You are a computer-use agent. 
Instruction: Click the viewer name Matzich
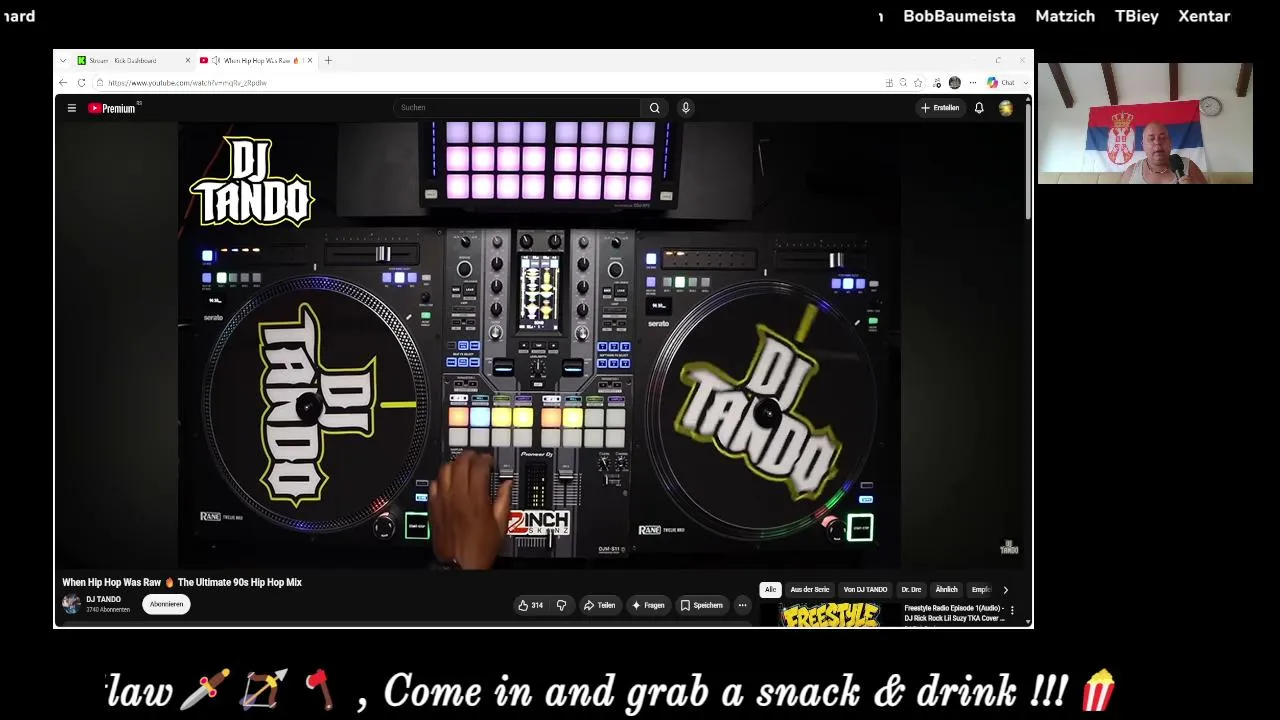click(x=1065, y=16)
